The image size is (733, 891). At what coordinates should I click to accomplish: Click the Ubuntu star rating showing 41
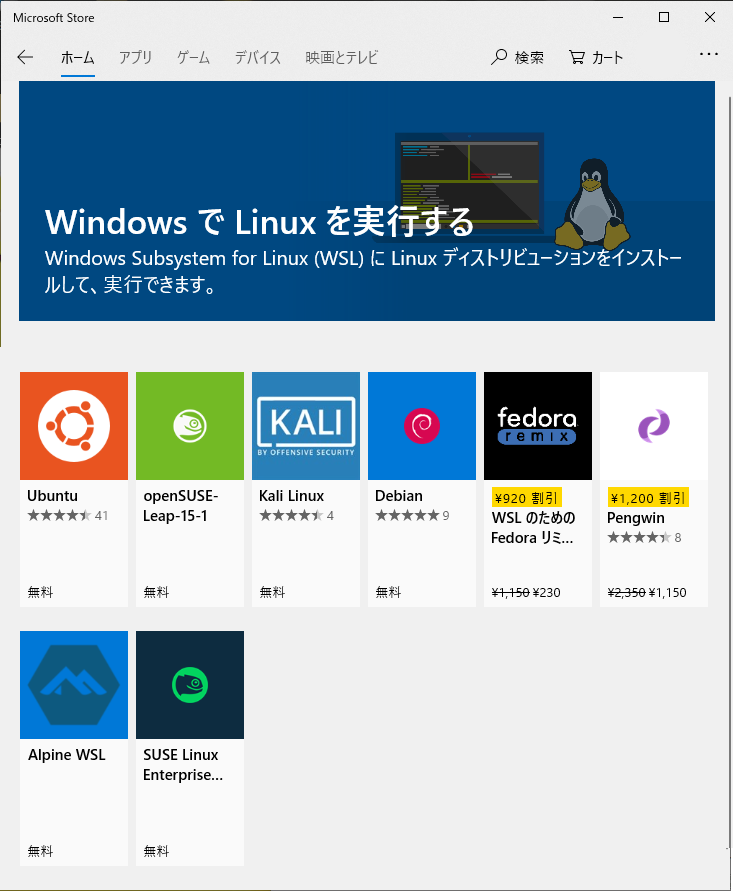coord(68,515)
